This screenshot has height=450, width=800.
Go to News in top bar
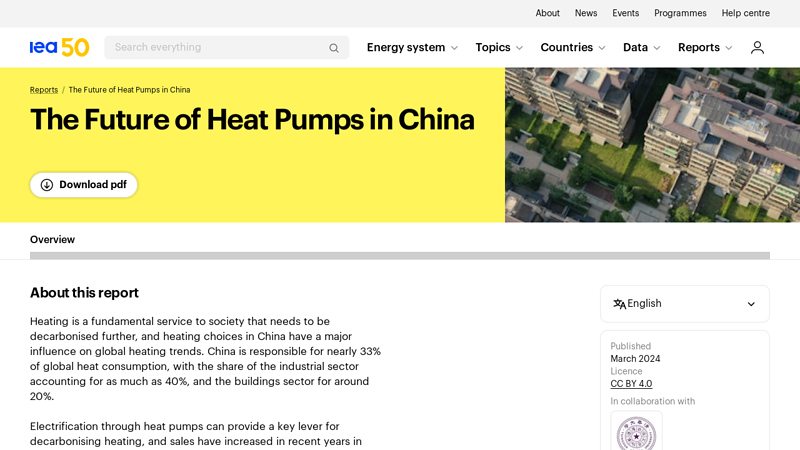coord(586,13)
